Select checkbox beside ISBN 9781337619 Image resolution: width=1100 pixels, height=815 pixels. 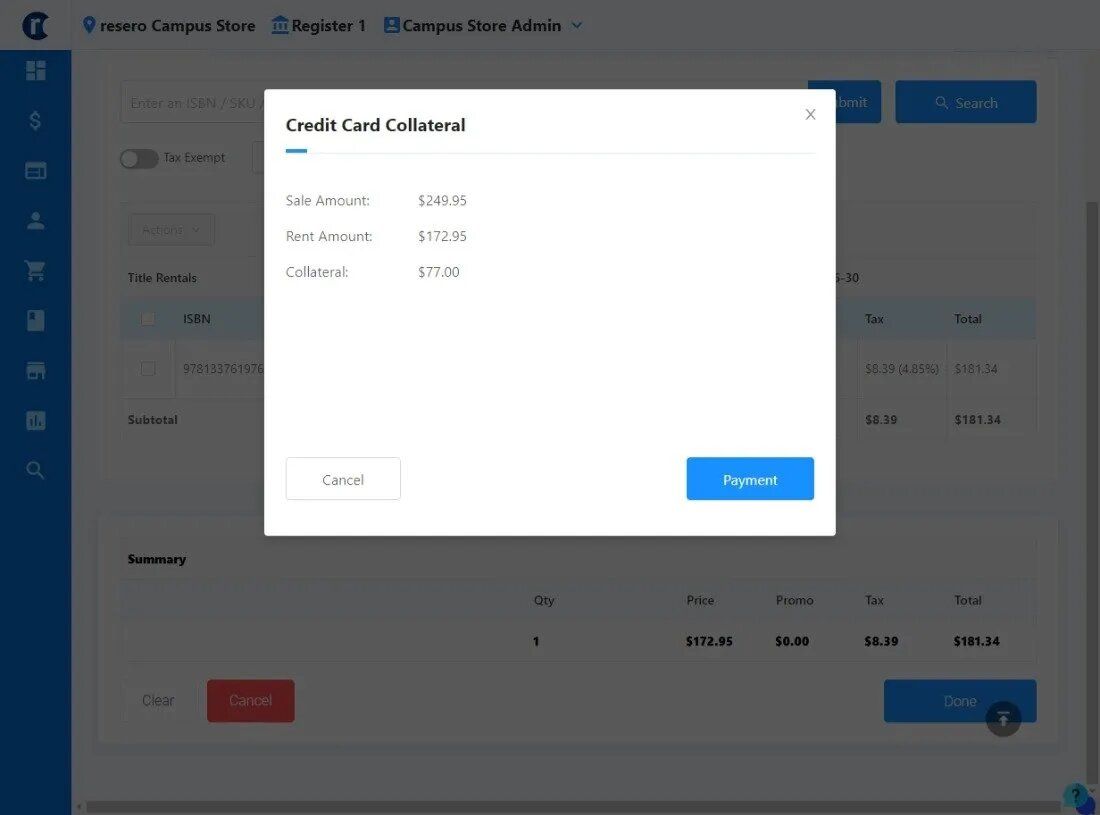pos(147,368)
